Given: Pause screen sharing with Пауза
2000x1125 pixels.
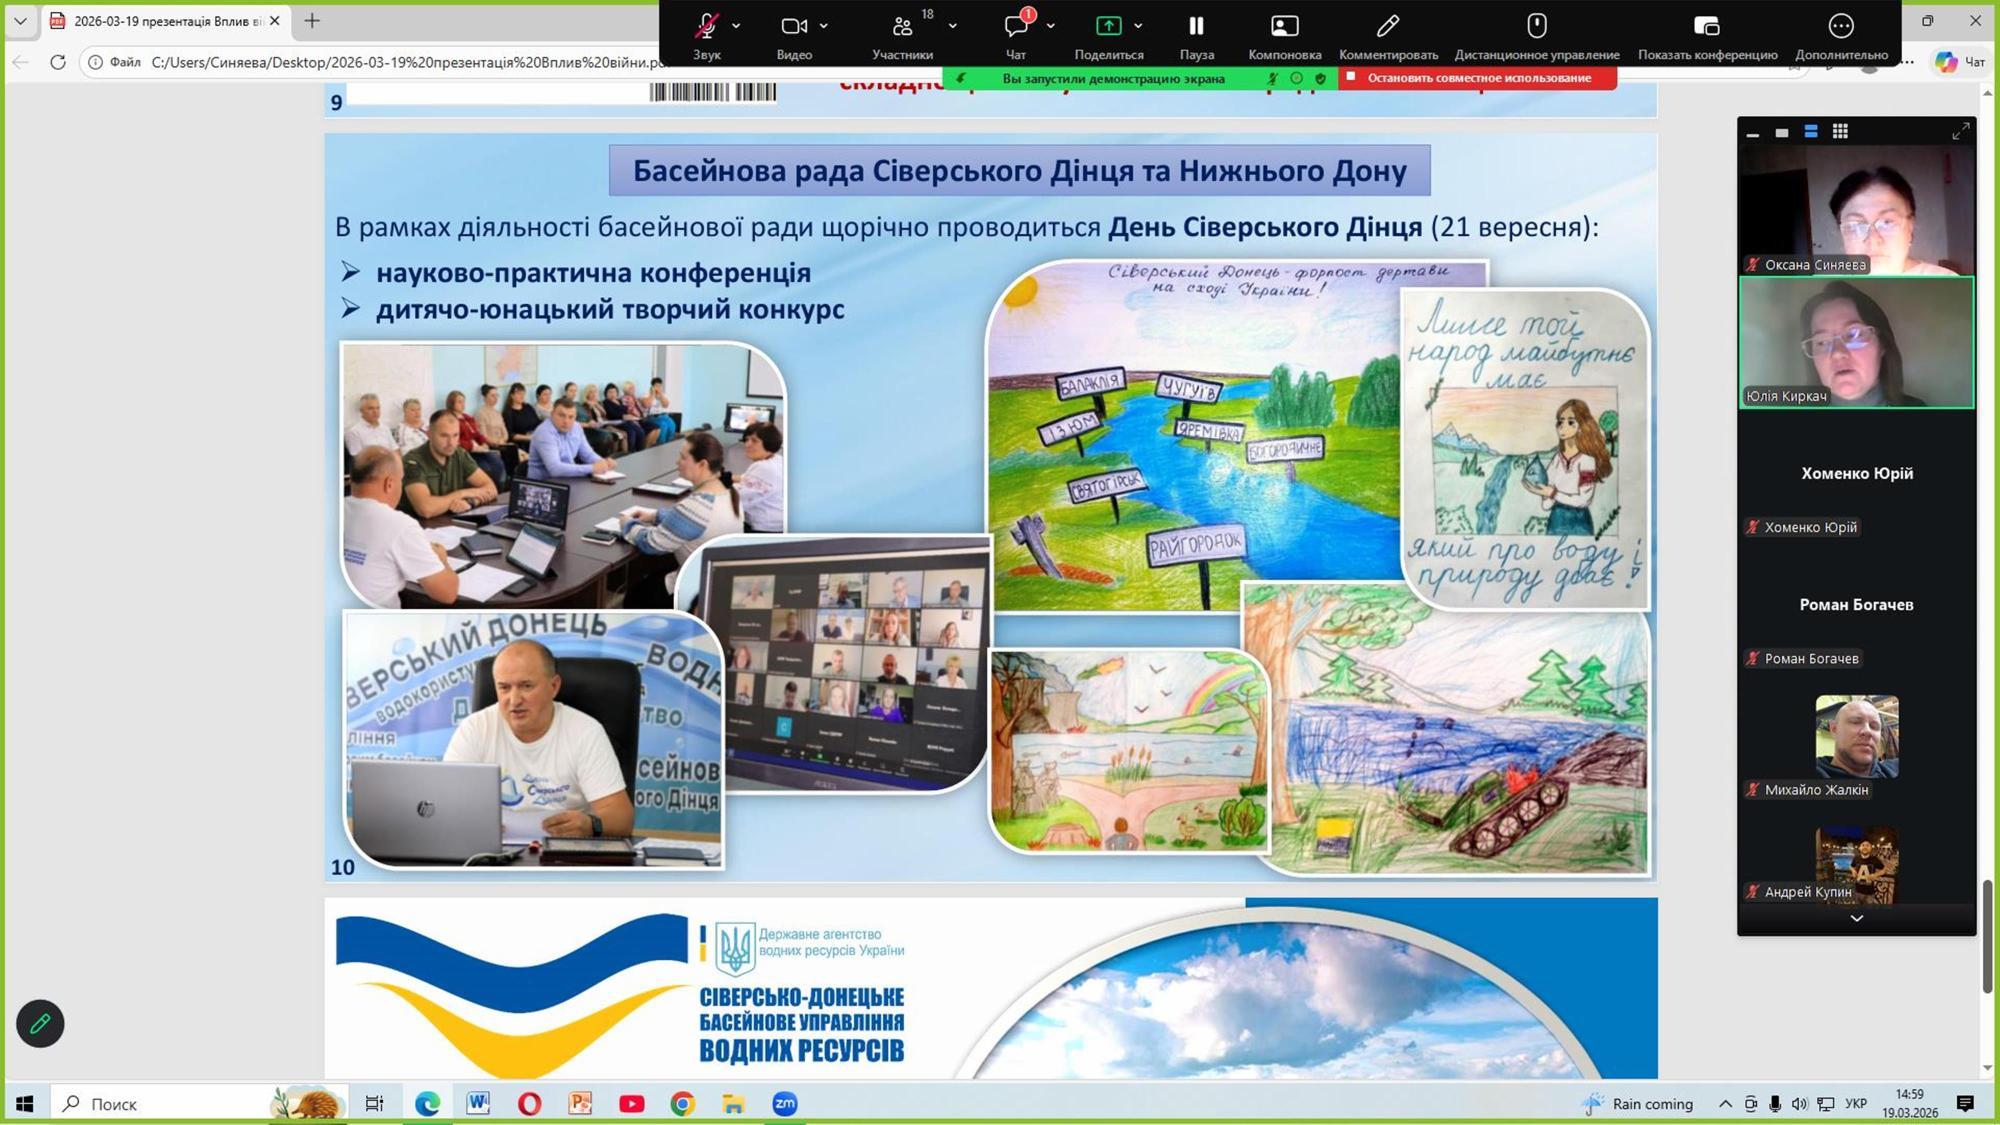Looking at the screenshot, I should 1196,27.
